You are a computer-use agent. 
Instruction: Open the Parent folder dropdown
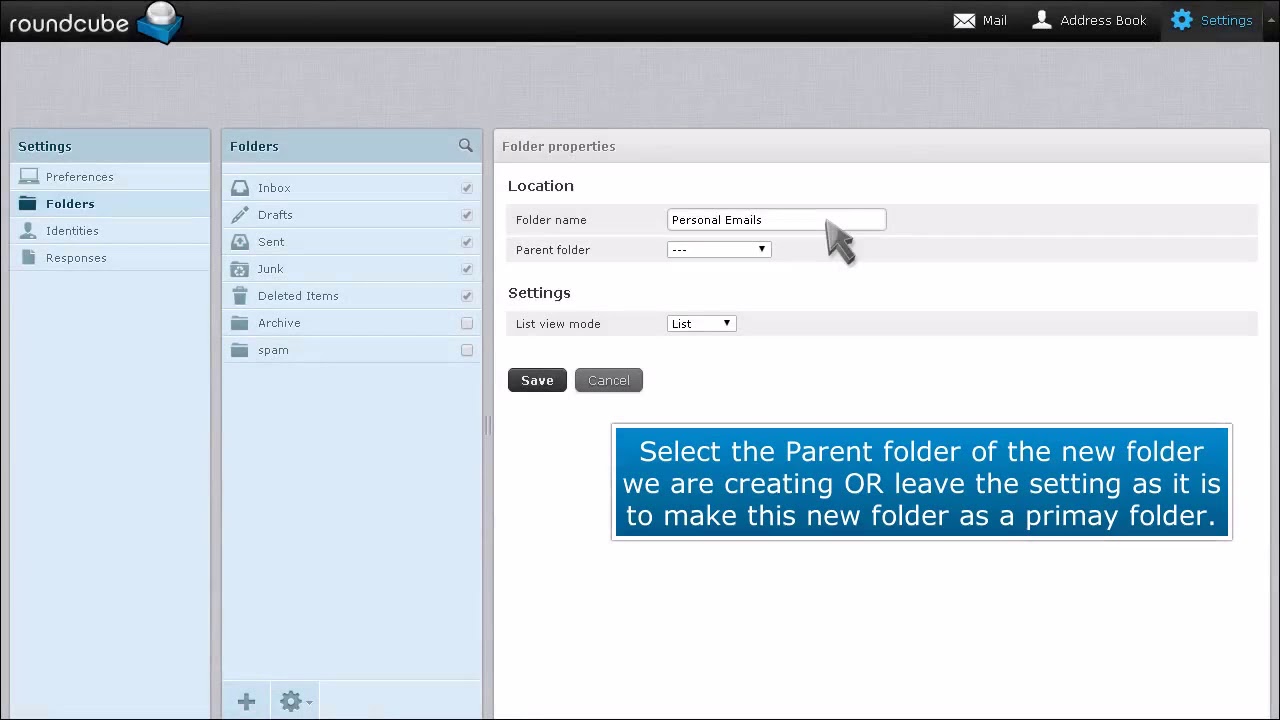[x=719, y=250]
